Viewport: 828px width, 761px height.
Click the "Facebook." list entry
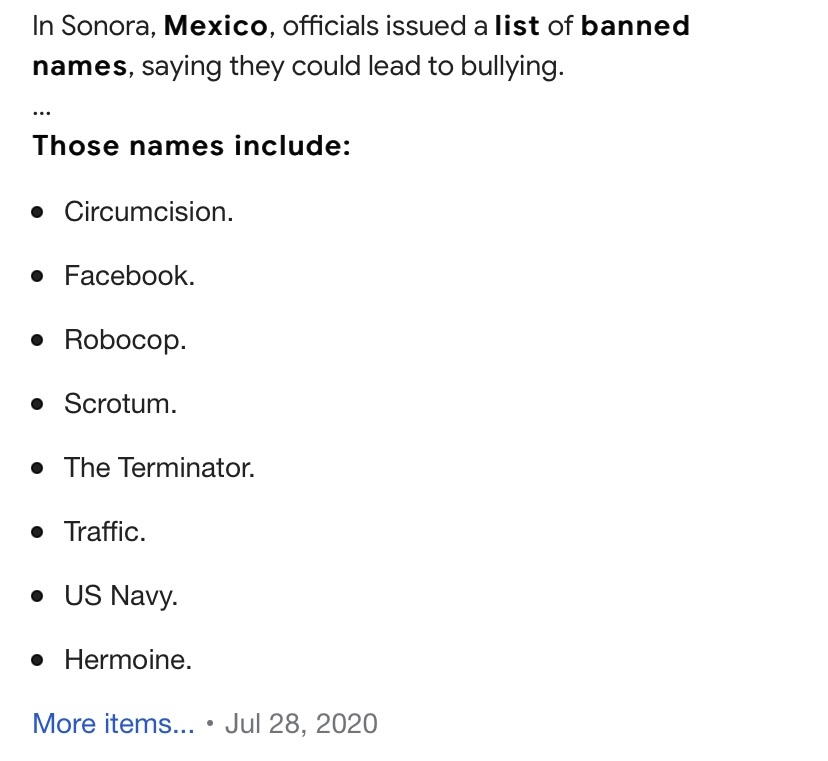129,276
